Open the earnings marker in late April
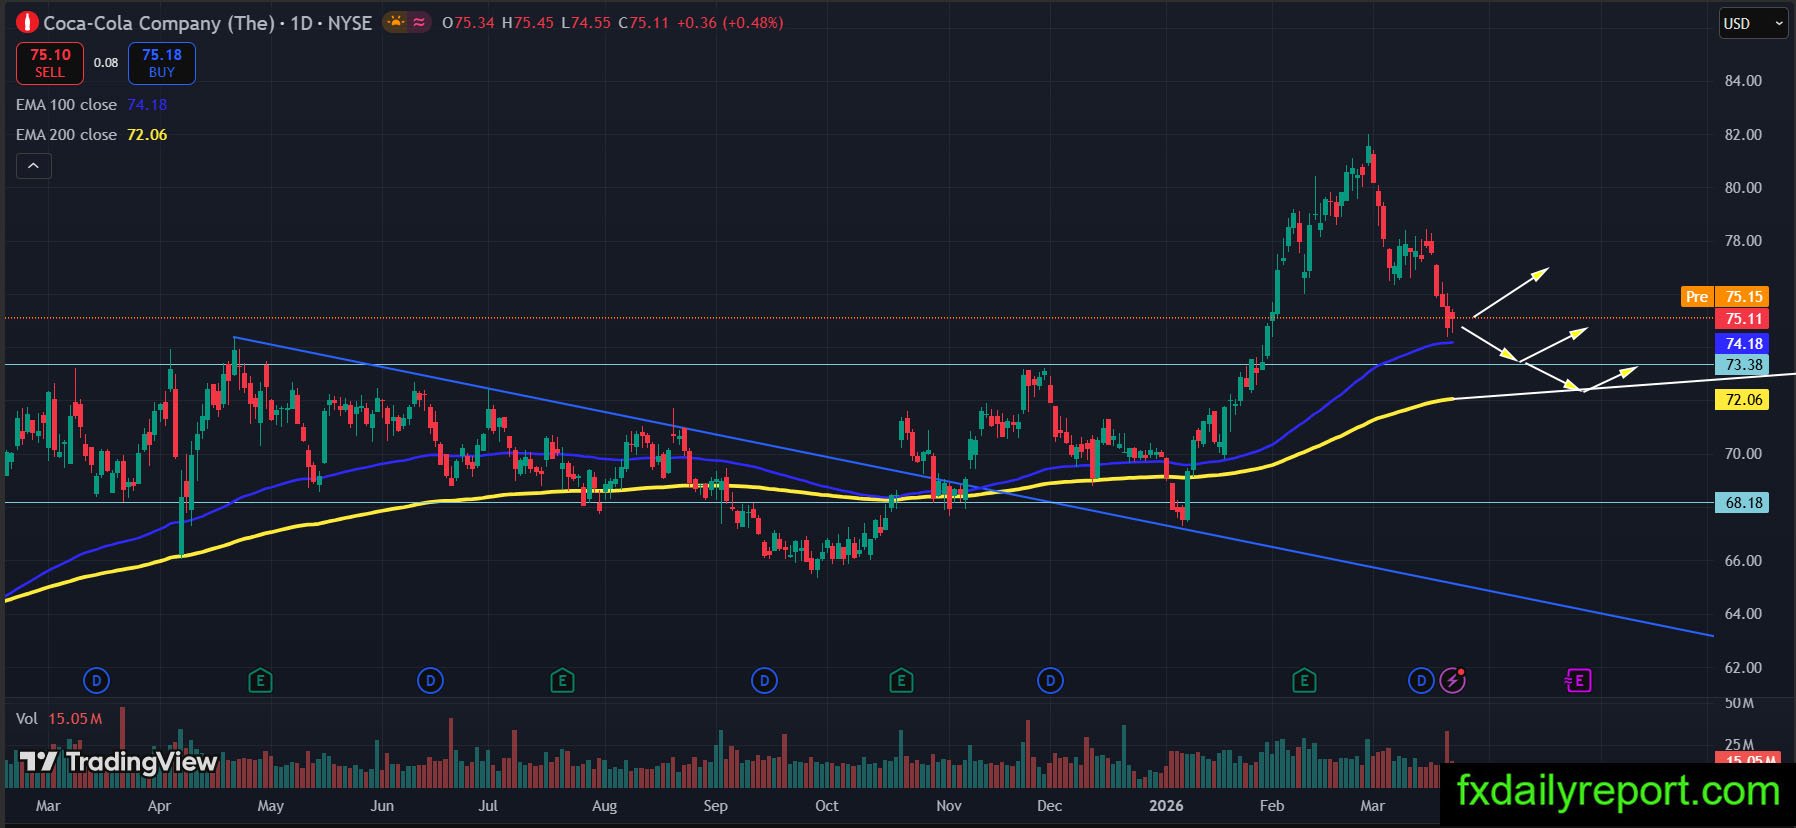Image resolution: width=1796 pixels, height=828 pixels. pos(260,681)
